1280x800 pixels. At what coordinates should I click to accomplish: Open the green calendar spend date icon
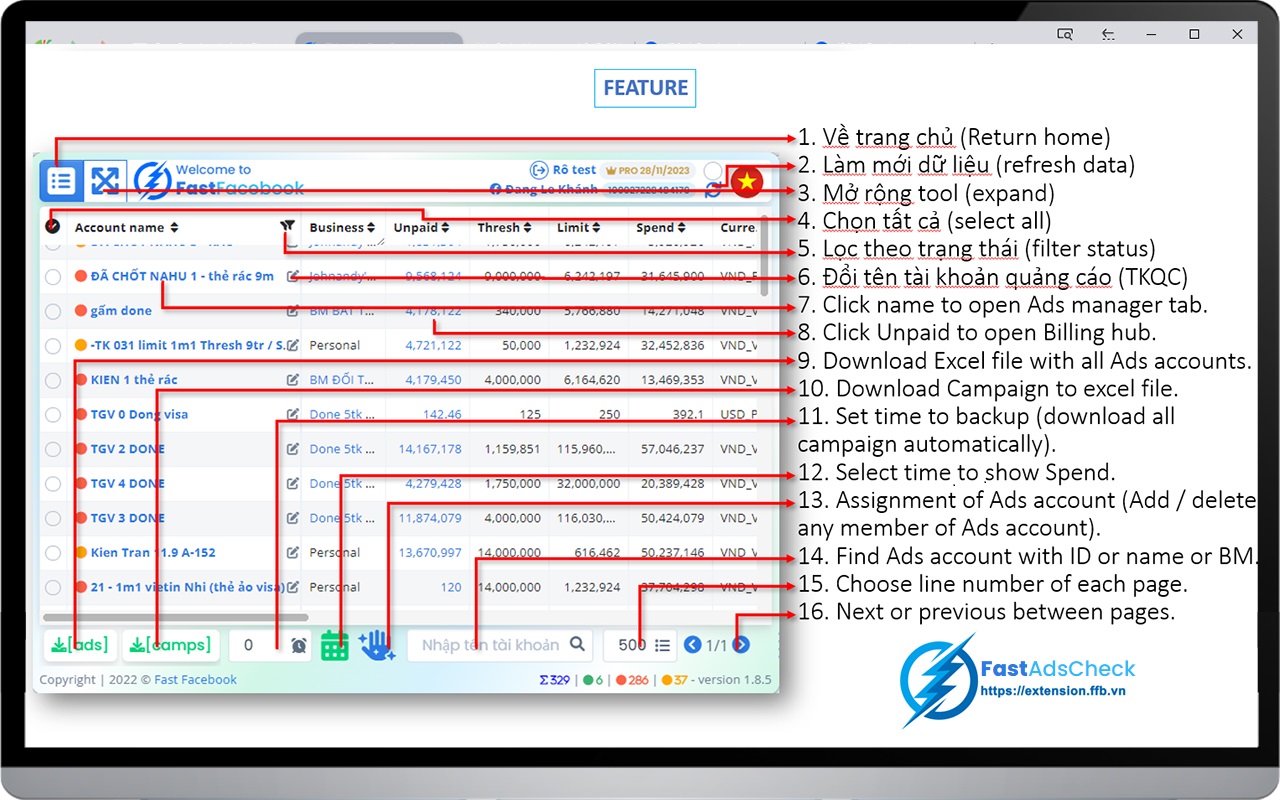click(x=334, y=646)
